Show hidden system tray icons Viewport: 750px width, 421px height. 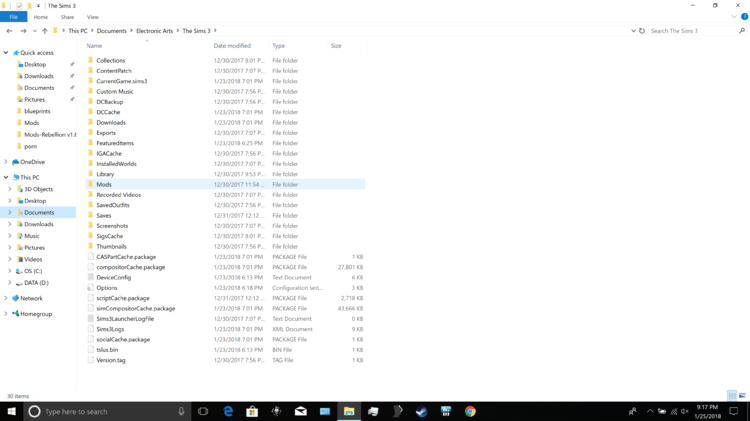pyautogui.click(x=650, y=411)
